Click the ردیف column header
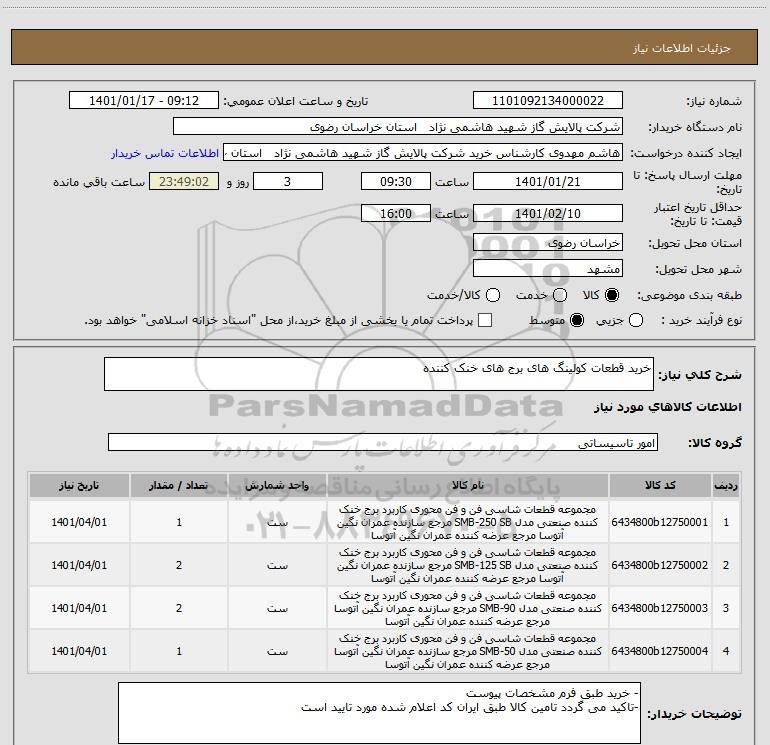Image resolution: width=770 pixels, height=745 pixels. click(726, 486)
